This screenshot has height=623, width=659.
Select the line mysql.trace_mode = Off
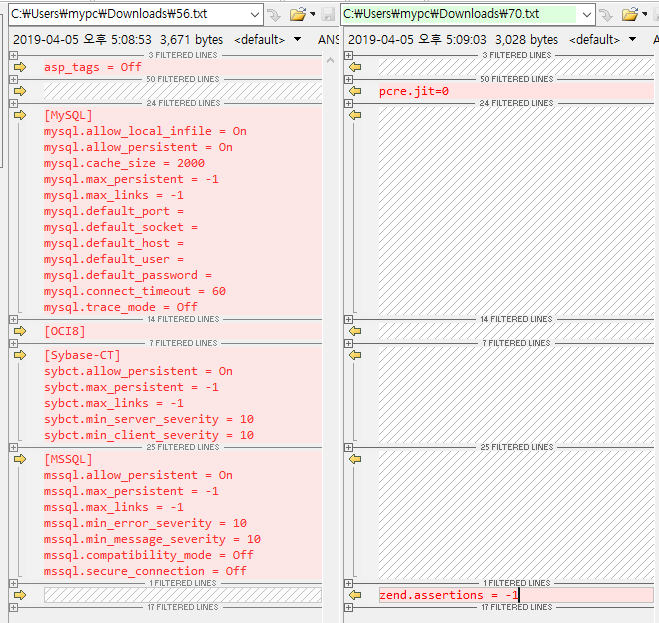[121, 307]
